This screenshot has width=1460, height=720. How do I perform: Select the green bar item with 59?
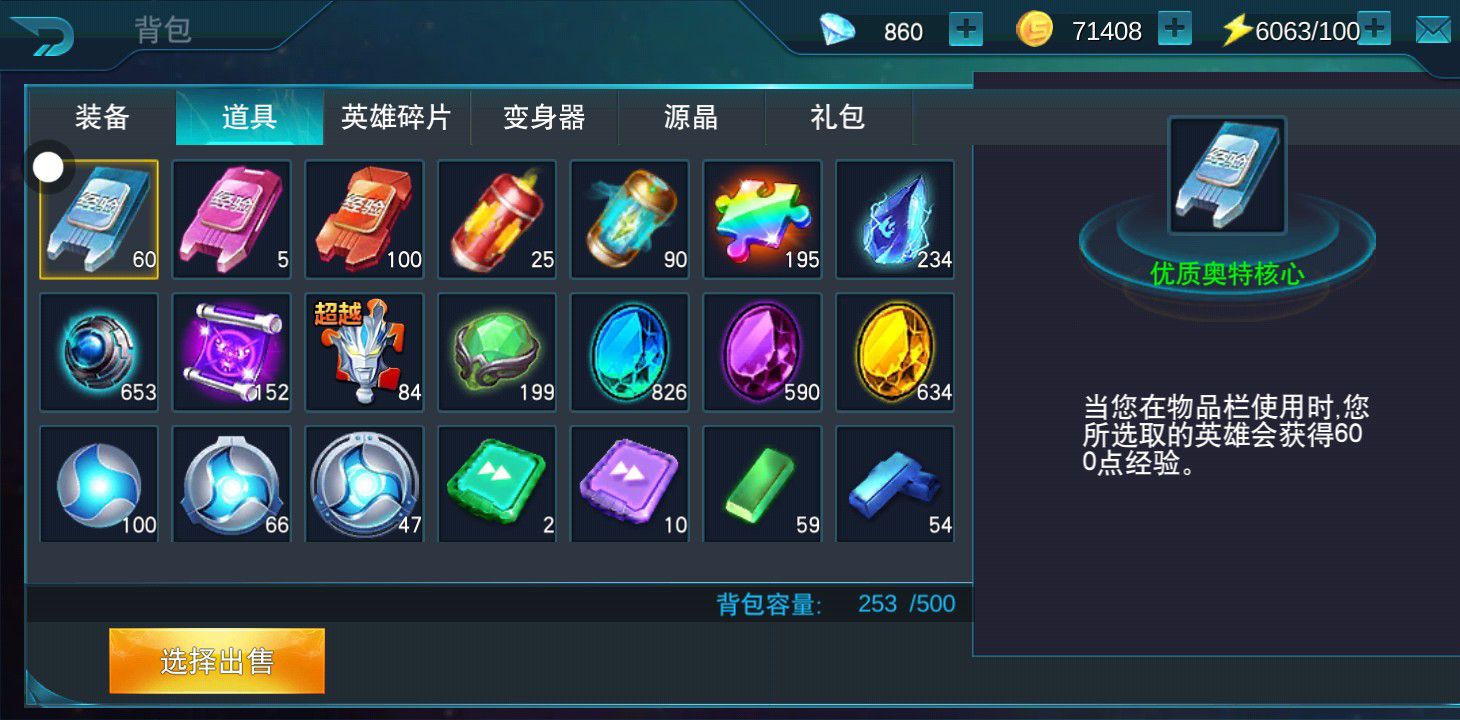pos(762,484)
